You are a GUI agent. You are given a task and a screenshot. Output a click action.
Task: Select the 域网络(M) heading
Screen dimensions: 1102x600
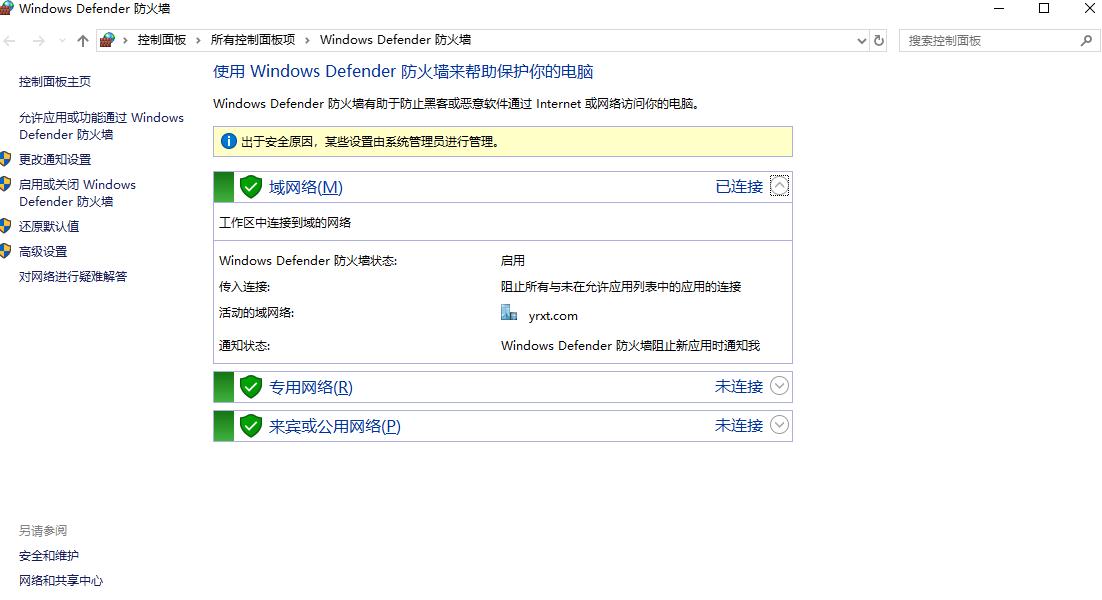306,188
